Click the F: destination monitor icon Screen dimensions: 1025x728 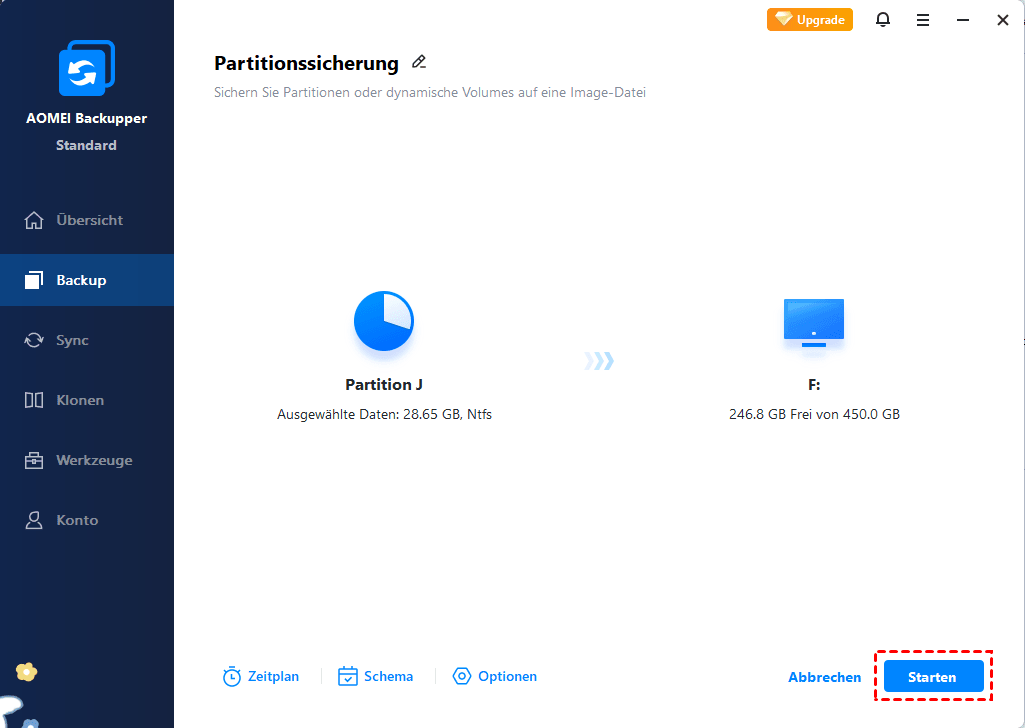(814, 323)
